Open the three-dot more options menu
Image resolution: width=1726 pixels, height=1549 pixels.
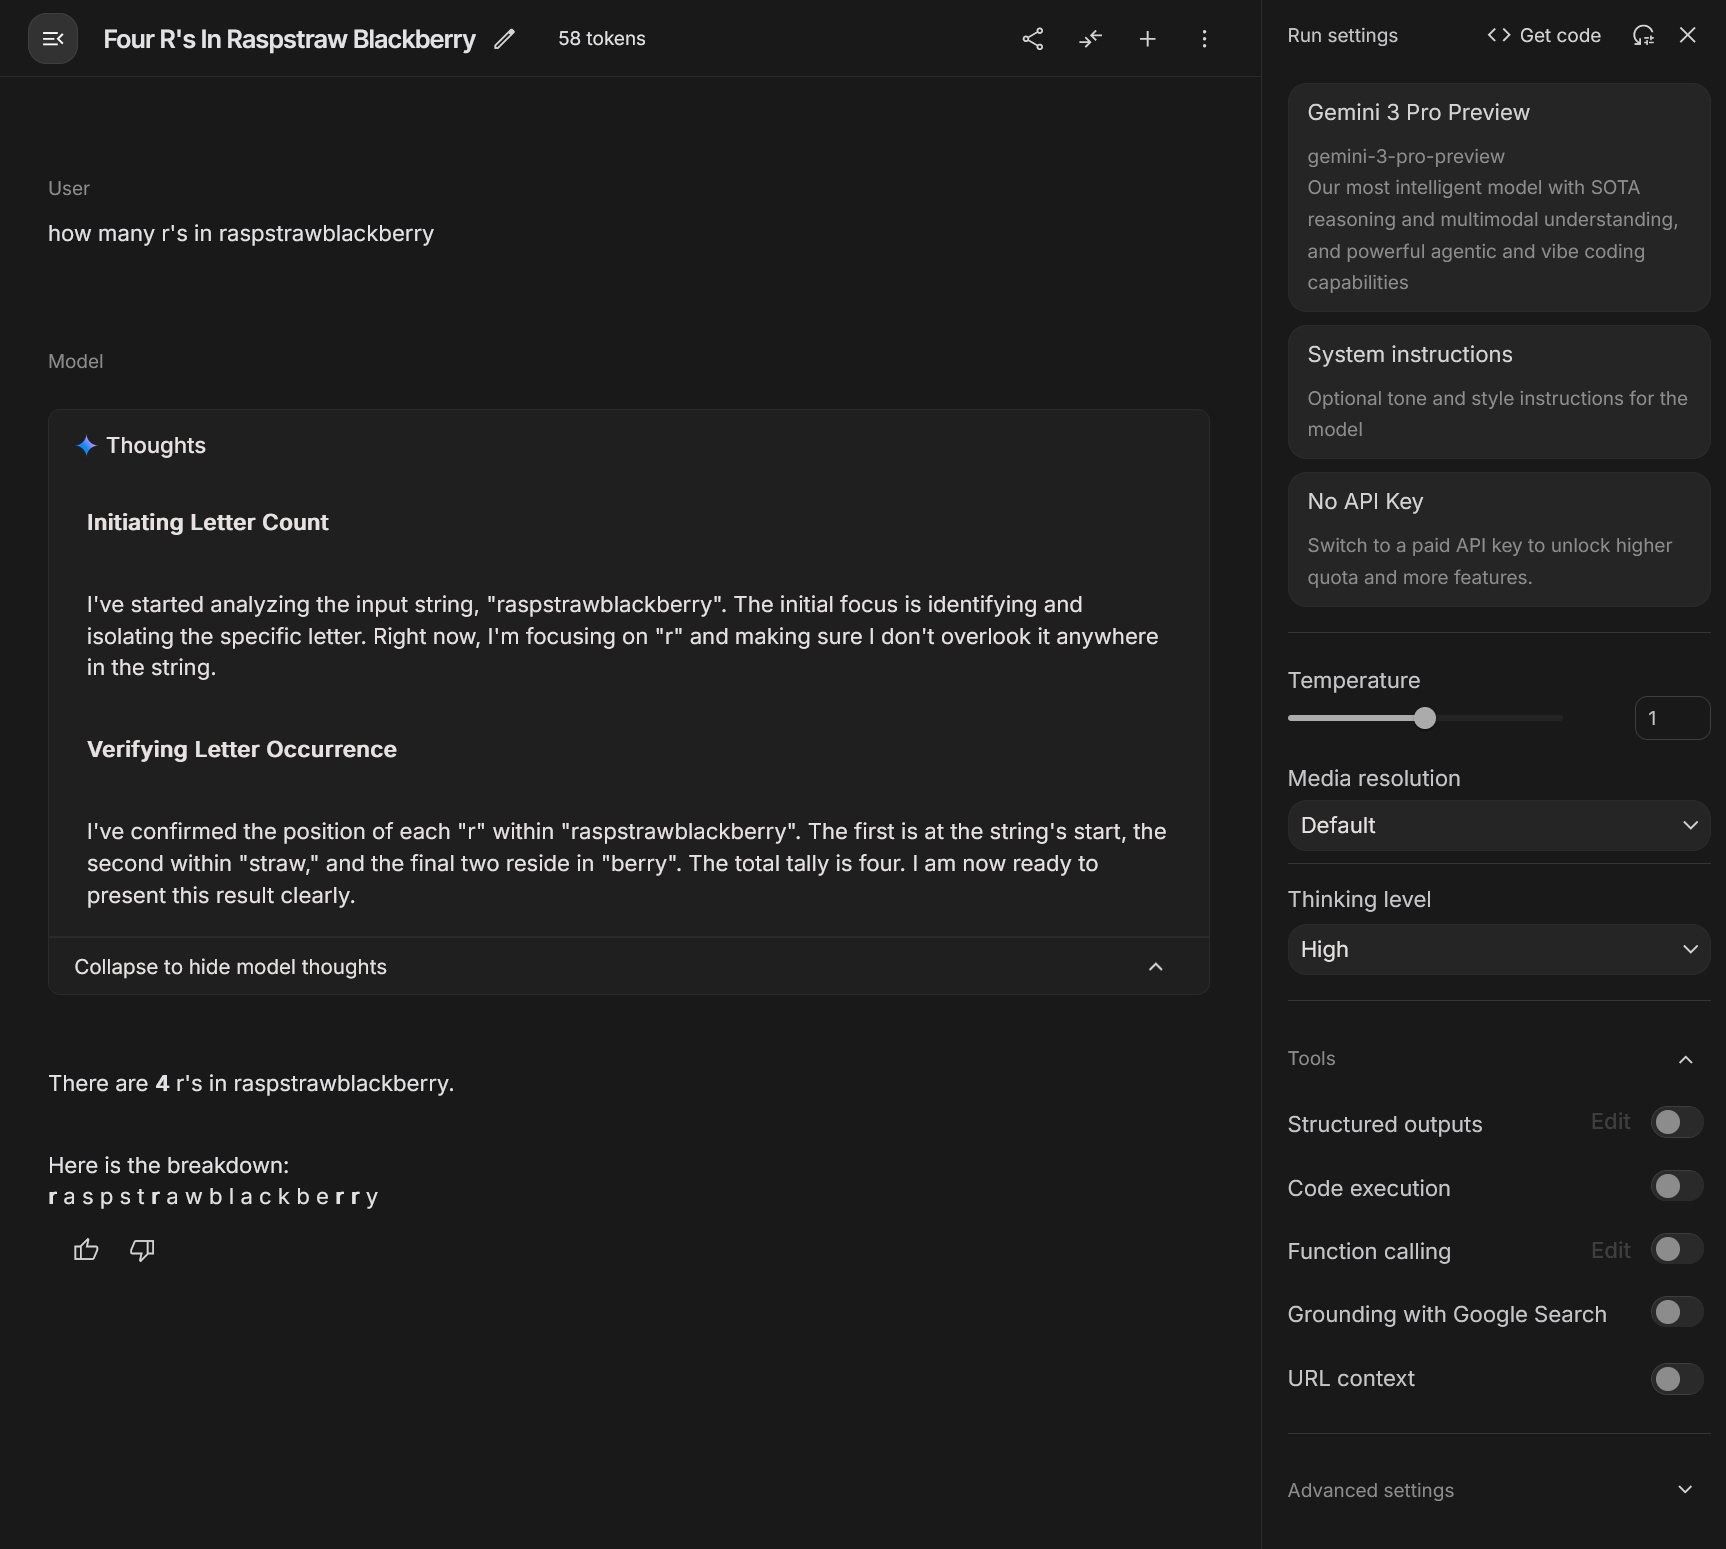tap(1205, 39)
